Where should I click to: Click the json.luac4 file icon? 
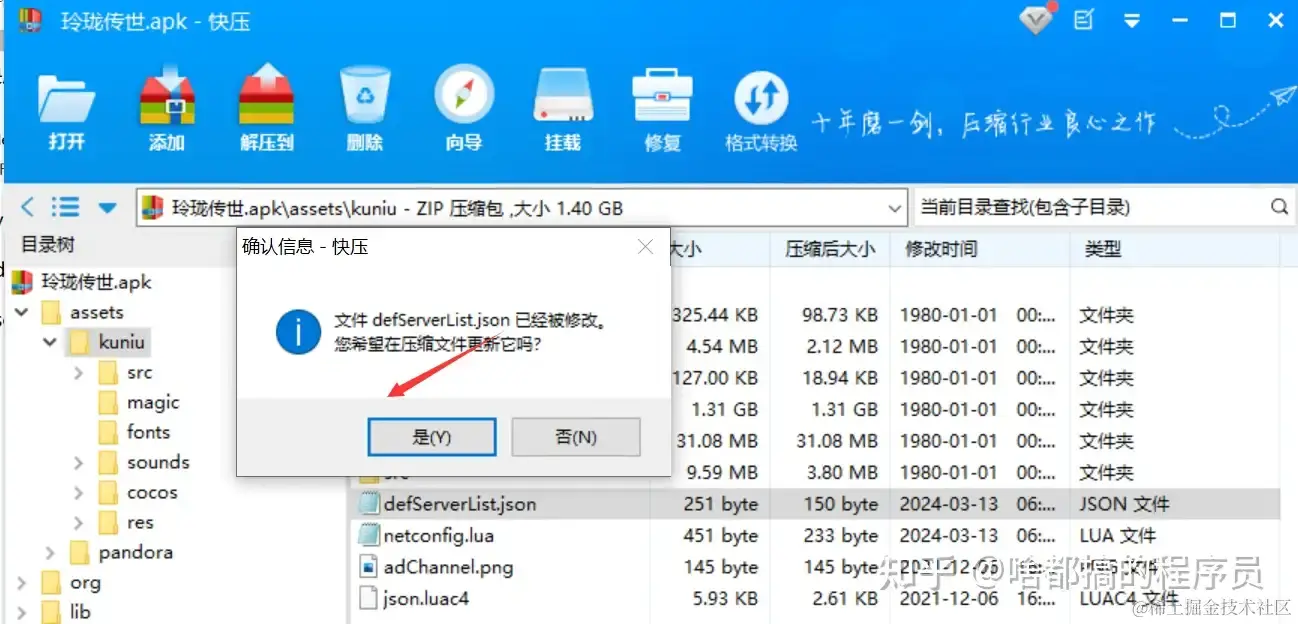pyautogui.click(x=368, y=598)
